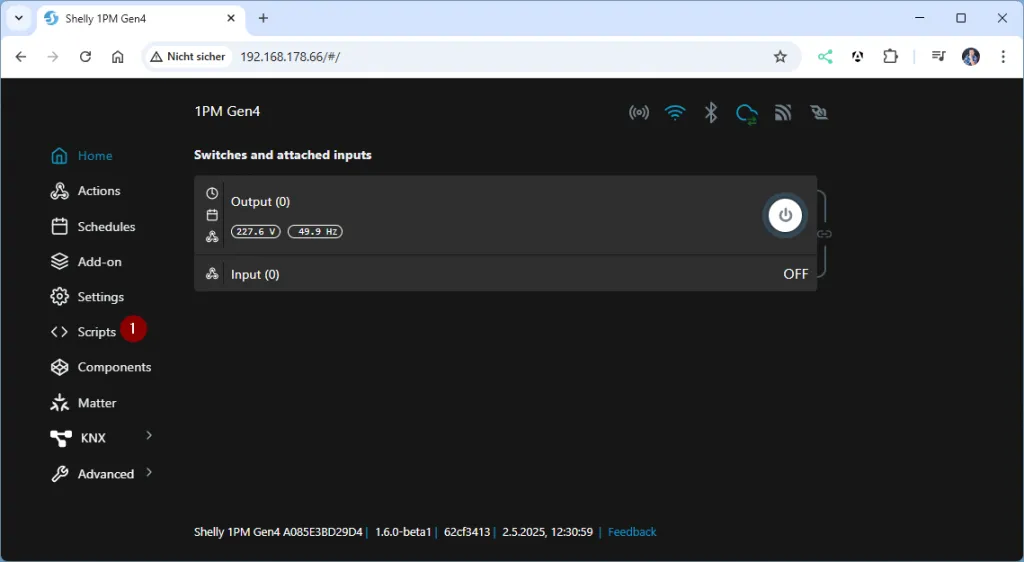Bookmark this page with the star icon

(780, 57)
